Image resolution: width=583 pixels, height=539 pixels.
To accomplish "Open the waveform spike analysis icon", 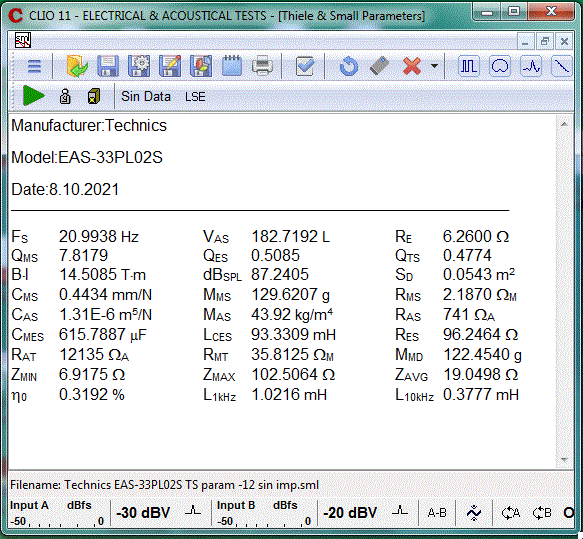I will [531, 66].
